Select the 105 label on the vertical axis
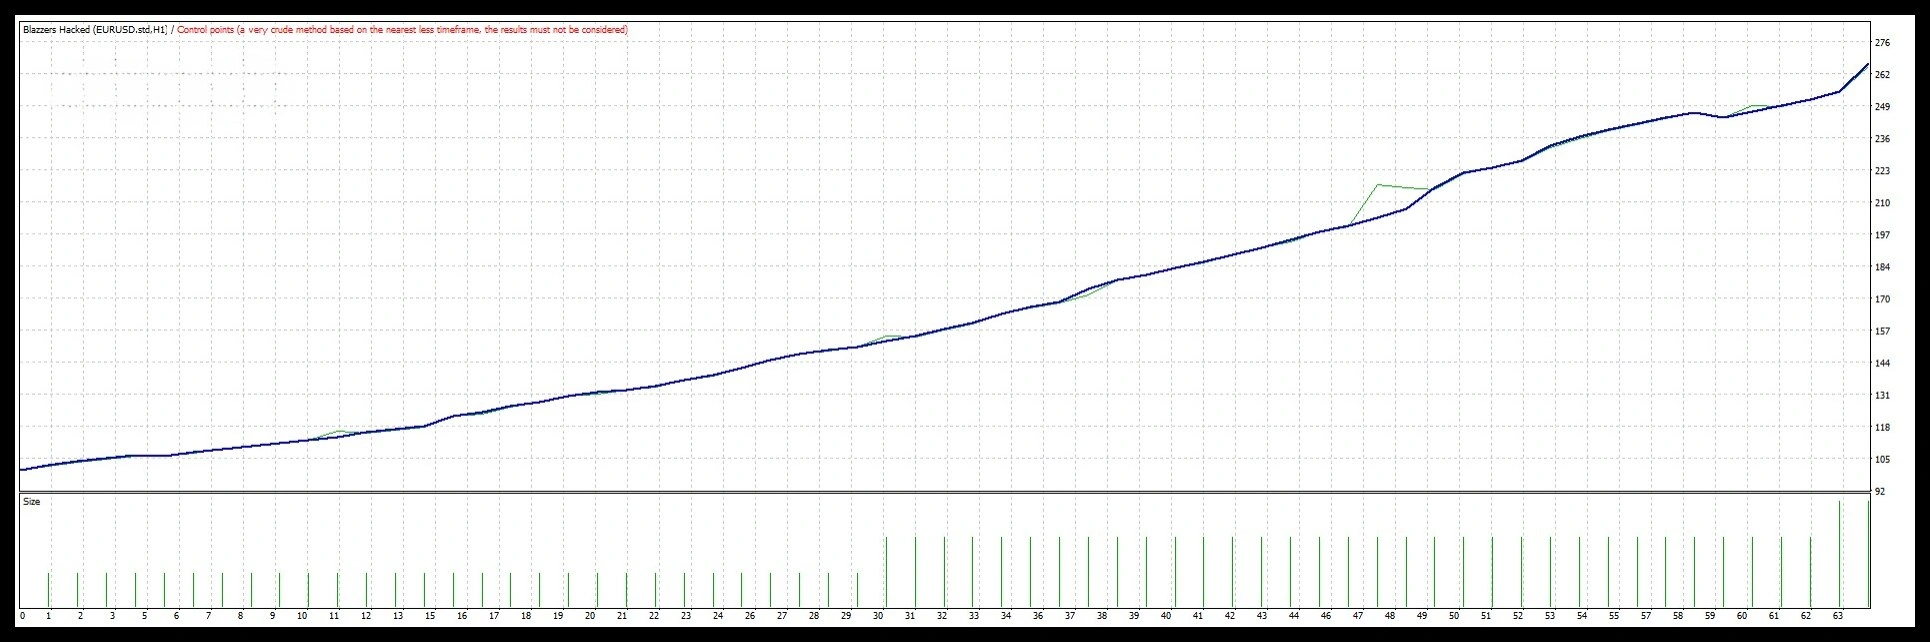Screen dimensions: 1930x642 tap(1882, 459)
